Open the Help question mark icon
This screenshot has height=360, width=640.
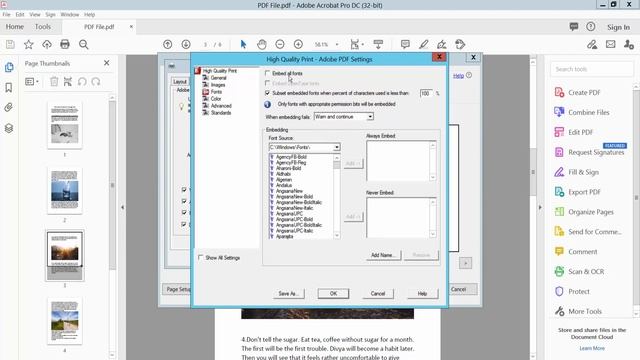[591, 27]
